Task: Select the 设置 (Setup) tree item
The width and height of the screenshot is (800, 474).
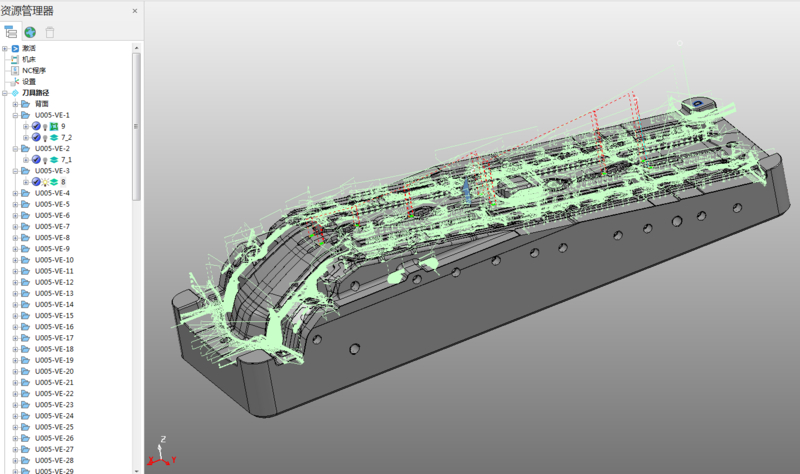Action: pos(28,81)
